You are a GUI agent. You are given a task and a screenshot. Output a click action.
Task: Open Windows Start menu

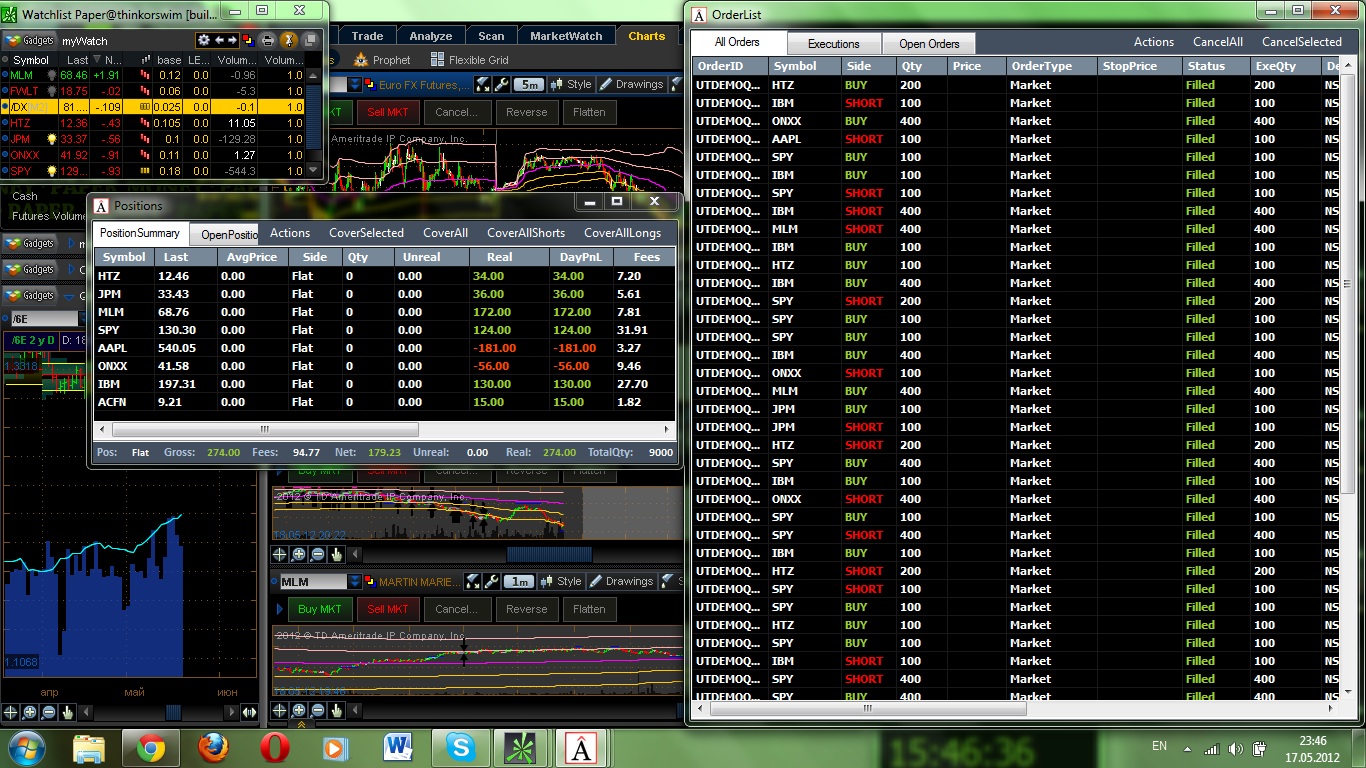pyautogui.click(x=25, y=747)
